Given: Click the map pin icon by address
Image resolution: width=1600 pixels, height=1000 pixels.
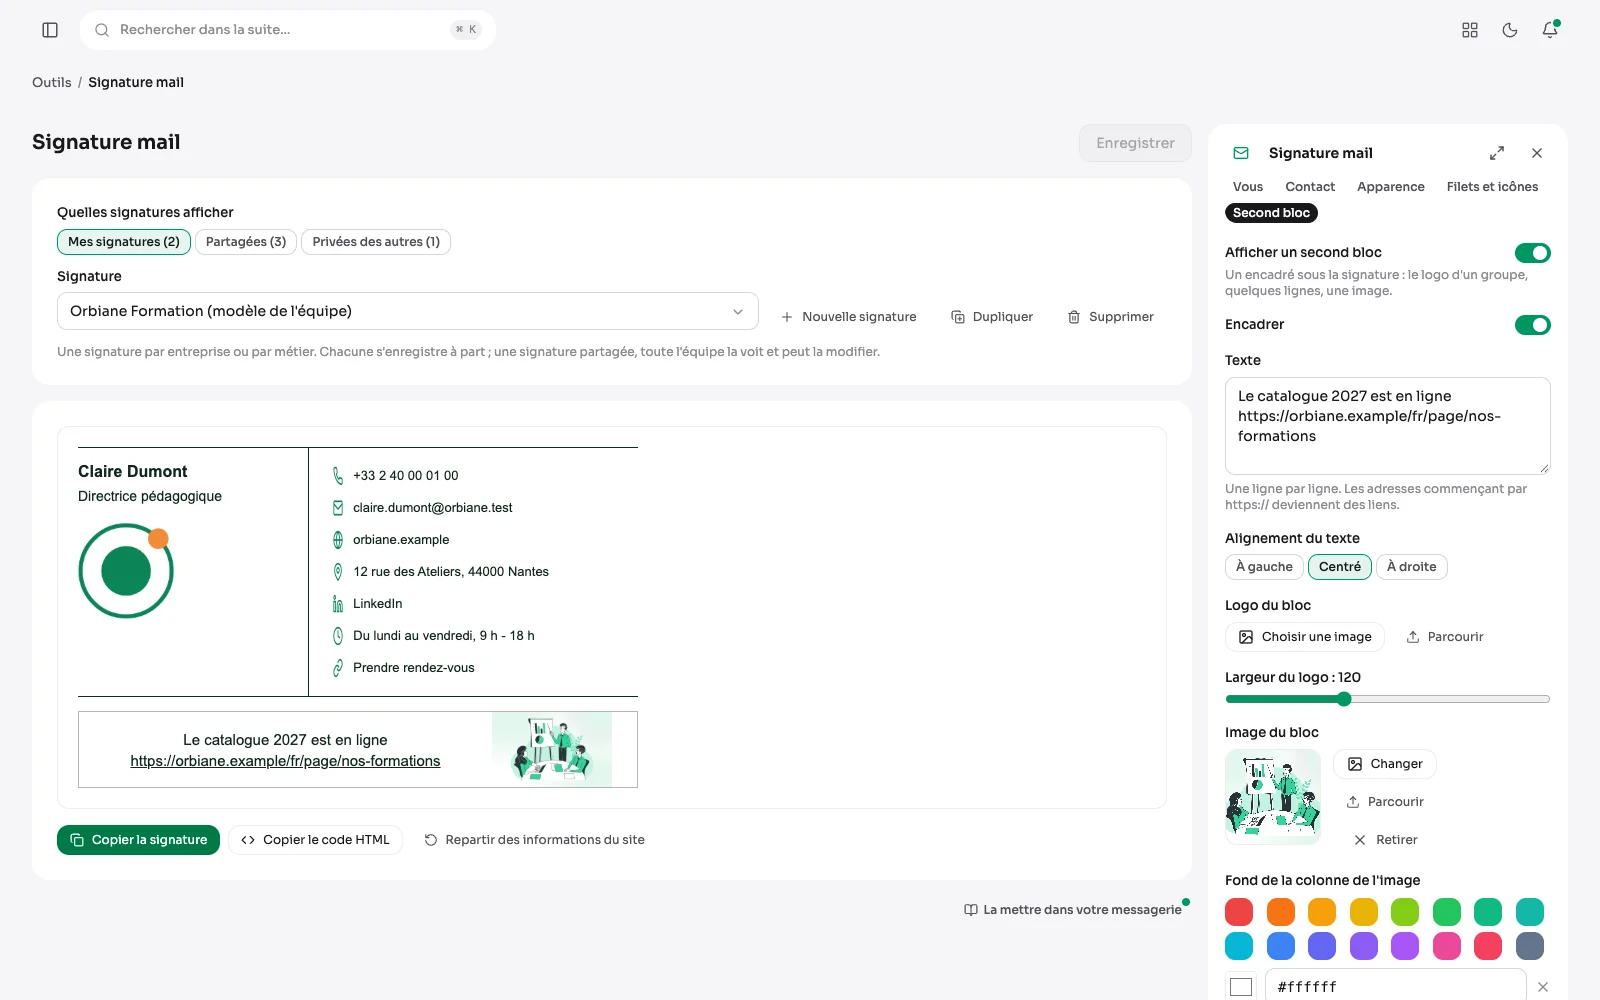Looking at the screenshot, I should [x=338, y=572].
